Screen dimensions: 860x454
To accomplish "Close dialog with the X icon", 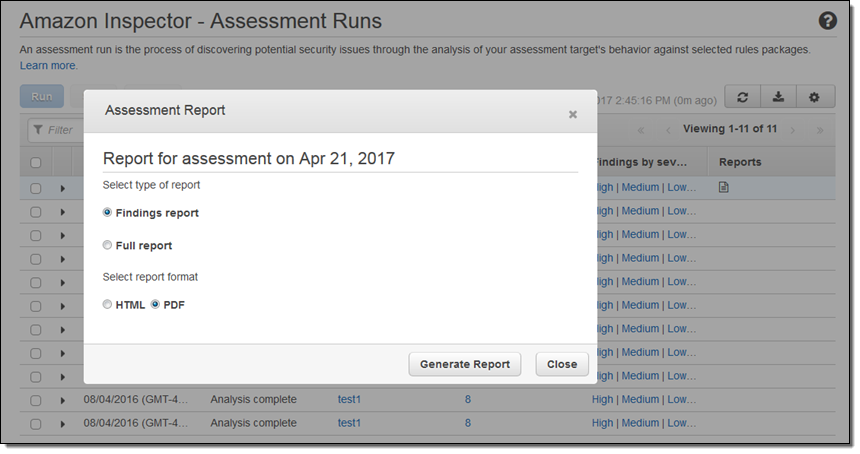I will click(x=573, y=114).
